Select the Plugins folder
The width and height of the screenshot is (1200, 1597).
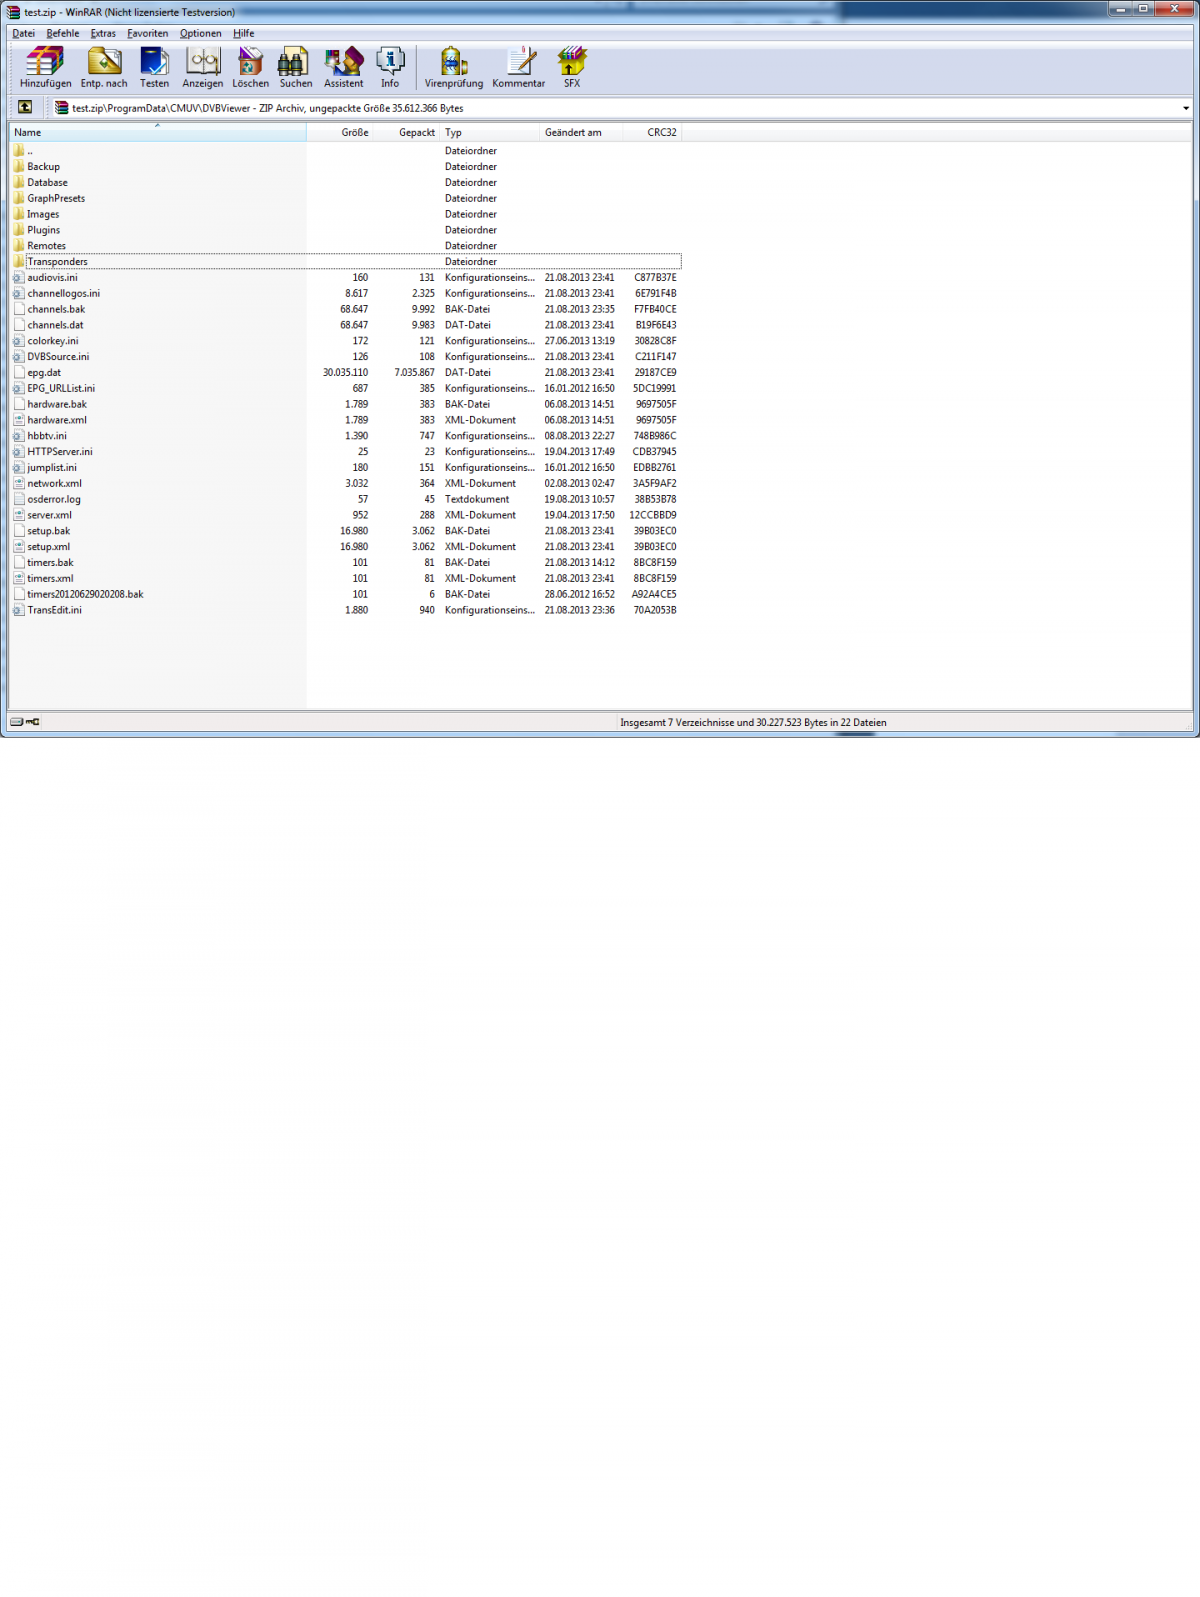pos(346,230)
